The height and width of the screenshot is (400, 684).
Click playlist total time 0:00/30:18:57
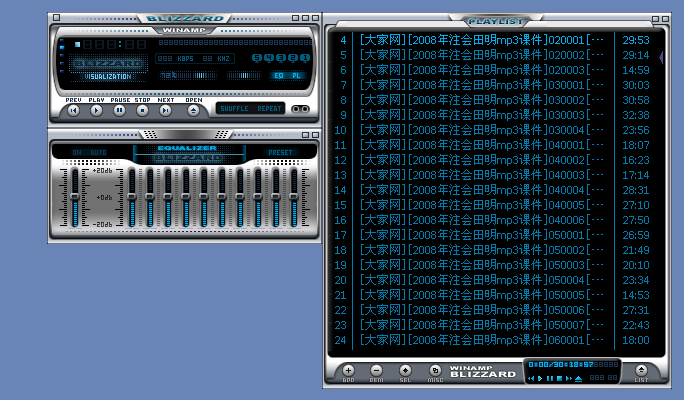tap(561, 364)
